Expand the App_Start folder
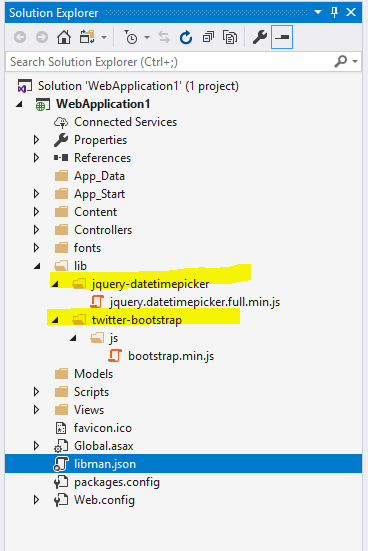This screenshot has width=368, height=551. [x=36, y=194]
